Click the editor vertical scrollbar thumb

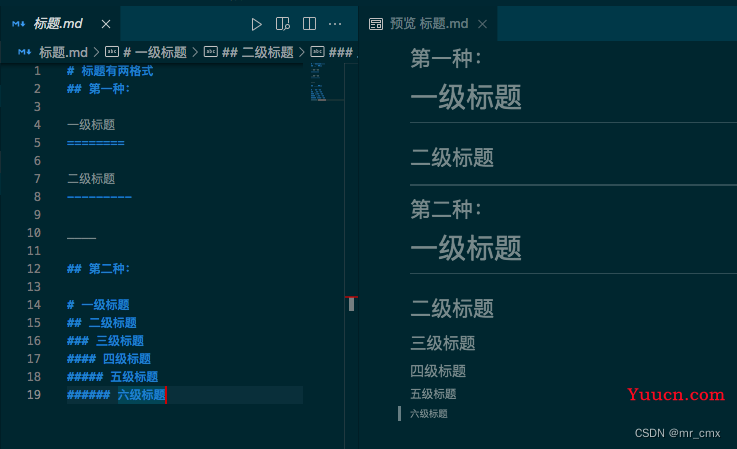[x=351, y=304]
